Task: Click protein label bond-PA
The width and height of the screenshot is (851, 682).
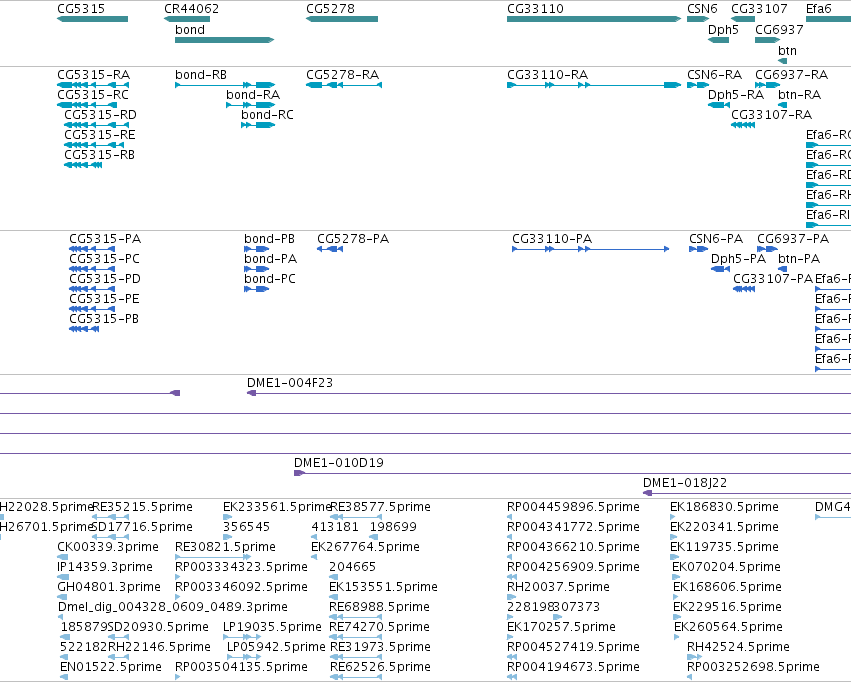Action: 270,259
